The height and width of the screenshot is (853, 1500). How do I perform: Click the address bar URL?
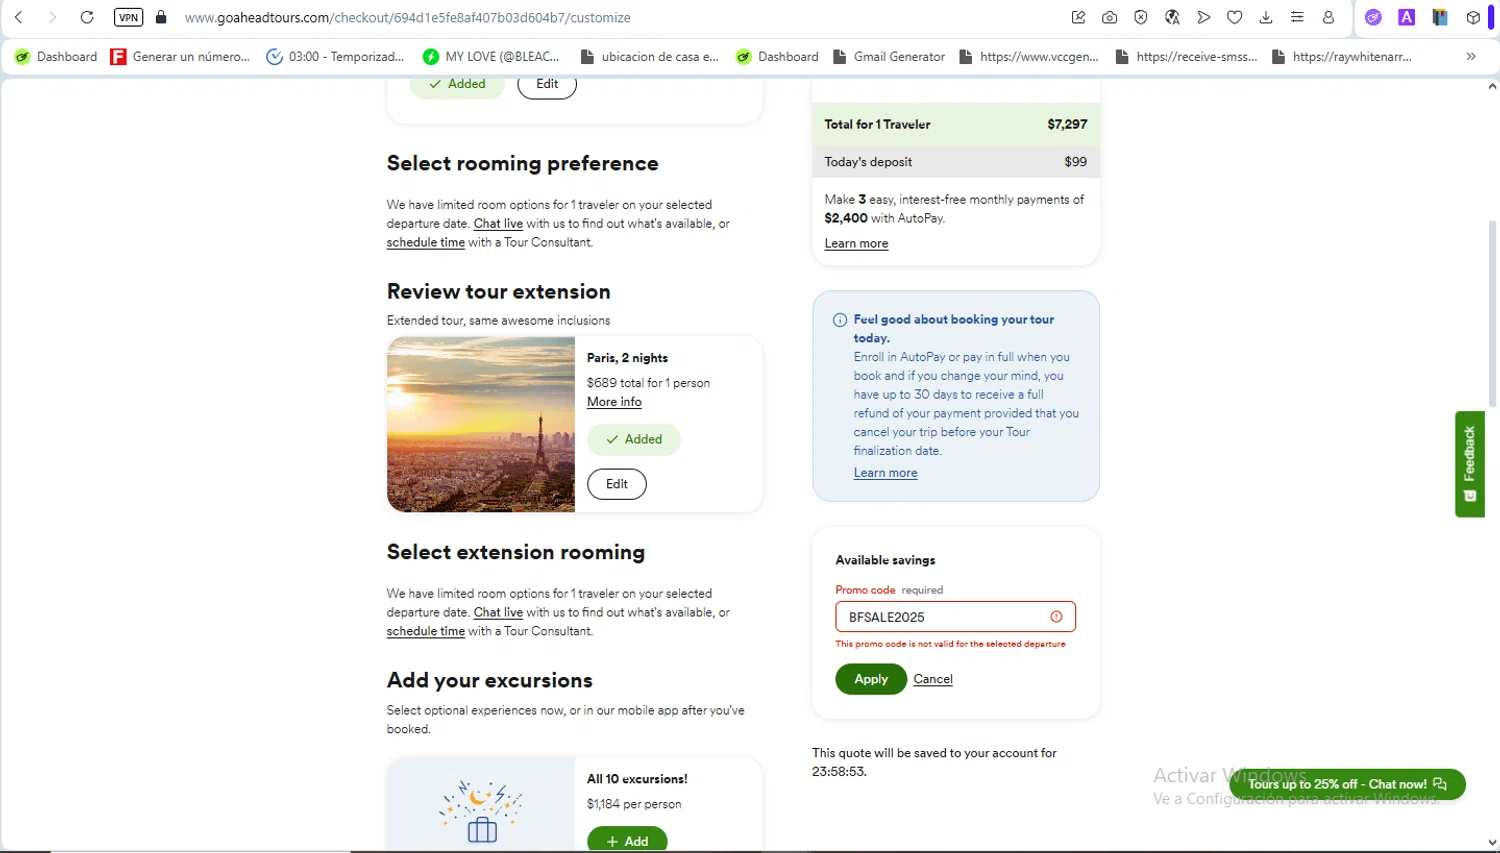[x=407, y=18]
